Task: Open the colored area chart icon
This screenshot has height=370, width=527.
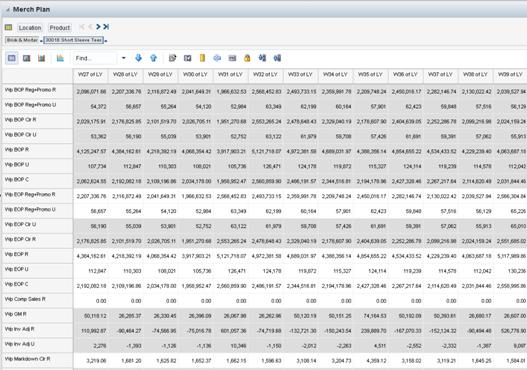Action: tap(60, 58)
